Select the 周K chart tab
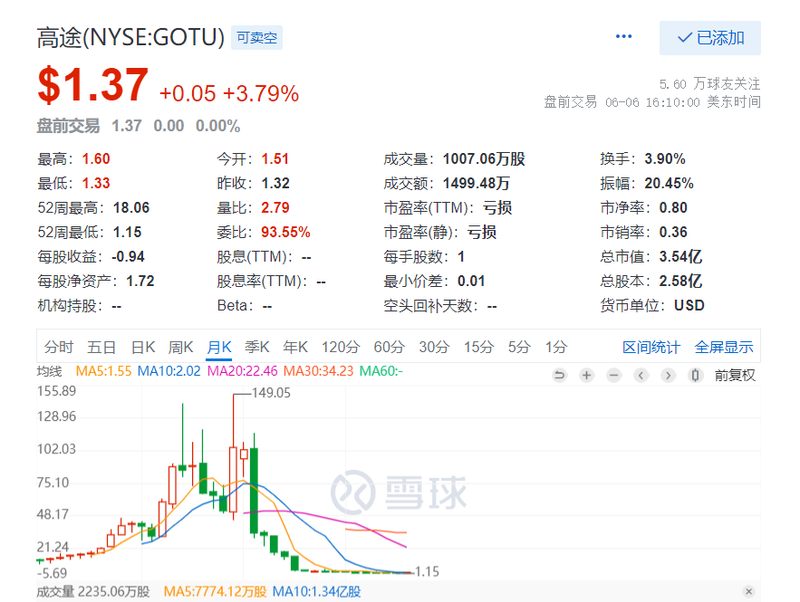Screen dimensions: 800x602 pyautogui.click(x=181, y=347)
